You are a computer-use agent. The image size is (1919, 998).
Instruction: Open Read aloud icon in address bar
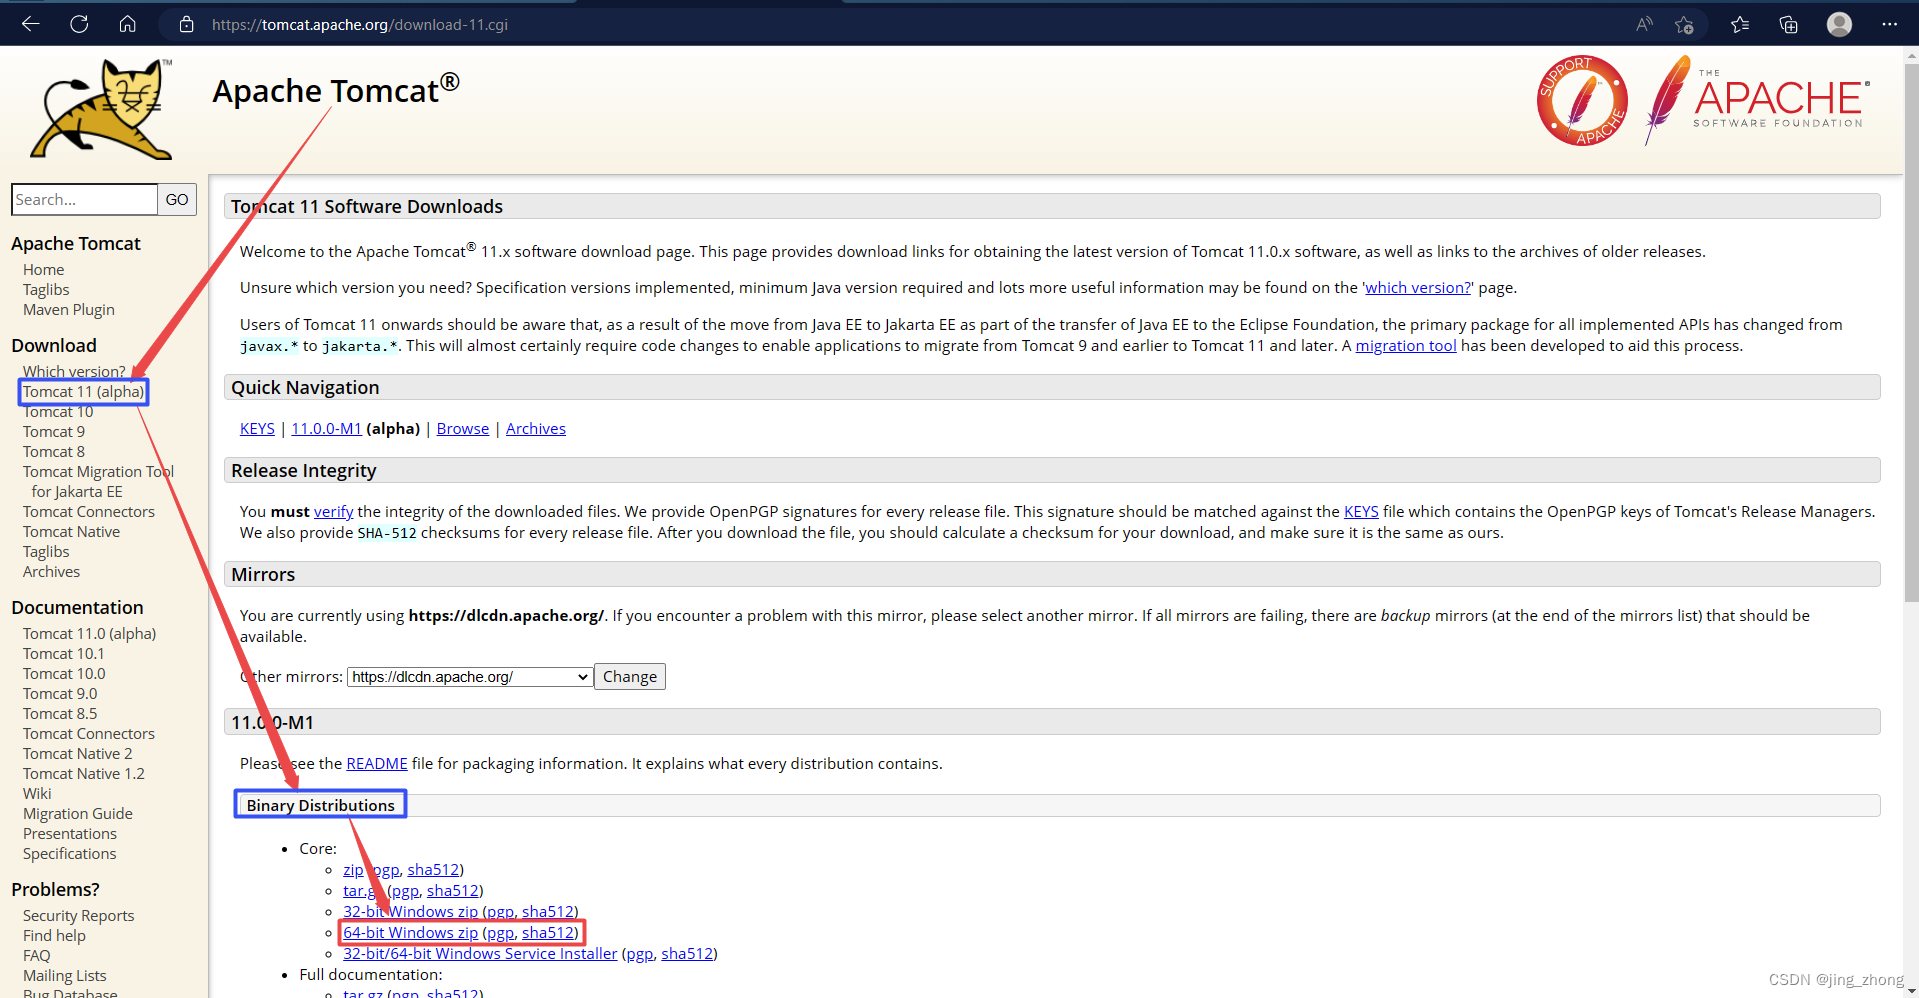click(1644, 24)
